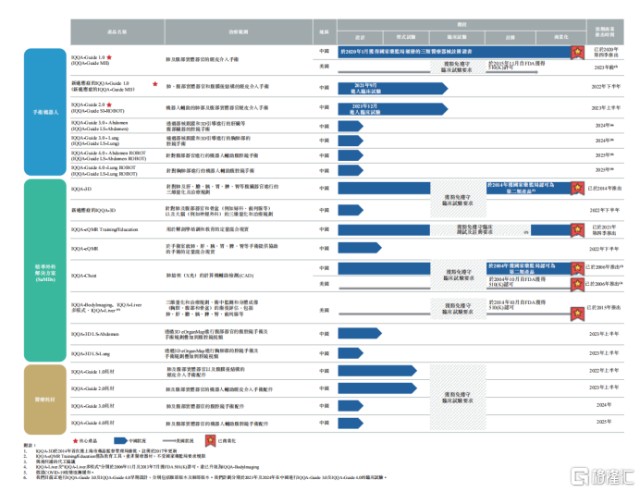Click the red star beside IQQA-Guide 1.0
Image resolution: width=640 pixels, height=492 pixels.
(x=109, y=57)
